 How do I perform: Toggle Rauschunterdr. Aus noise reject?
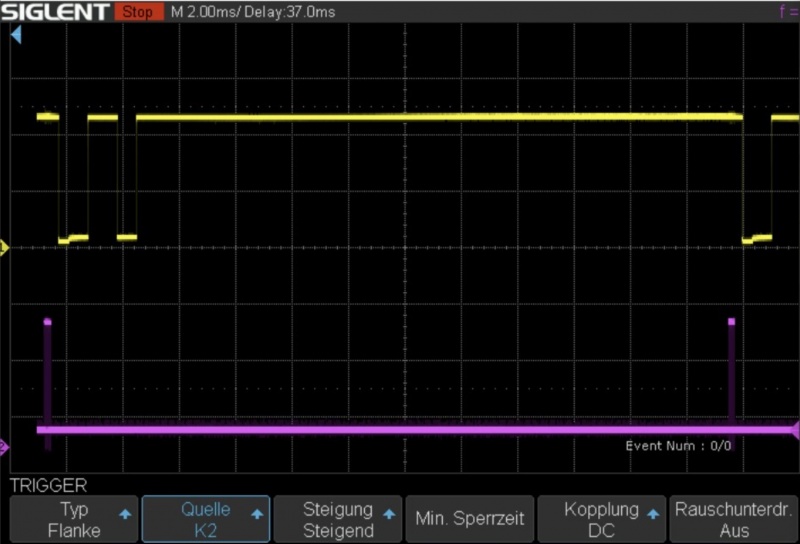point(734,519)
